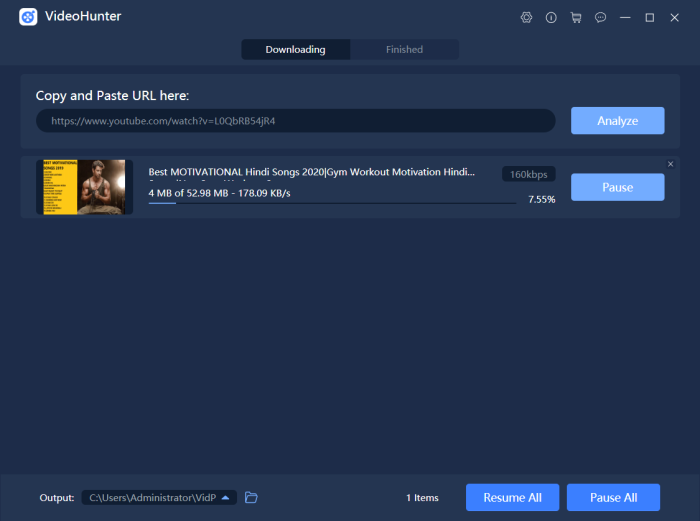Open the shopping cart purchase icon
The height and width of the screenshot is (521, 700).
tap(576, 17)
